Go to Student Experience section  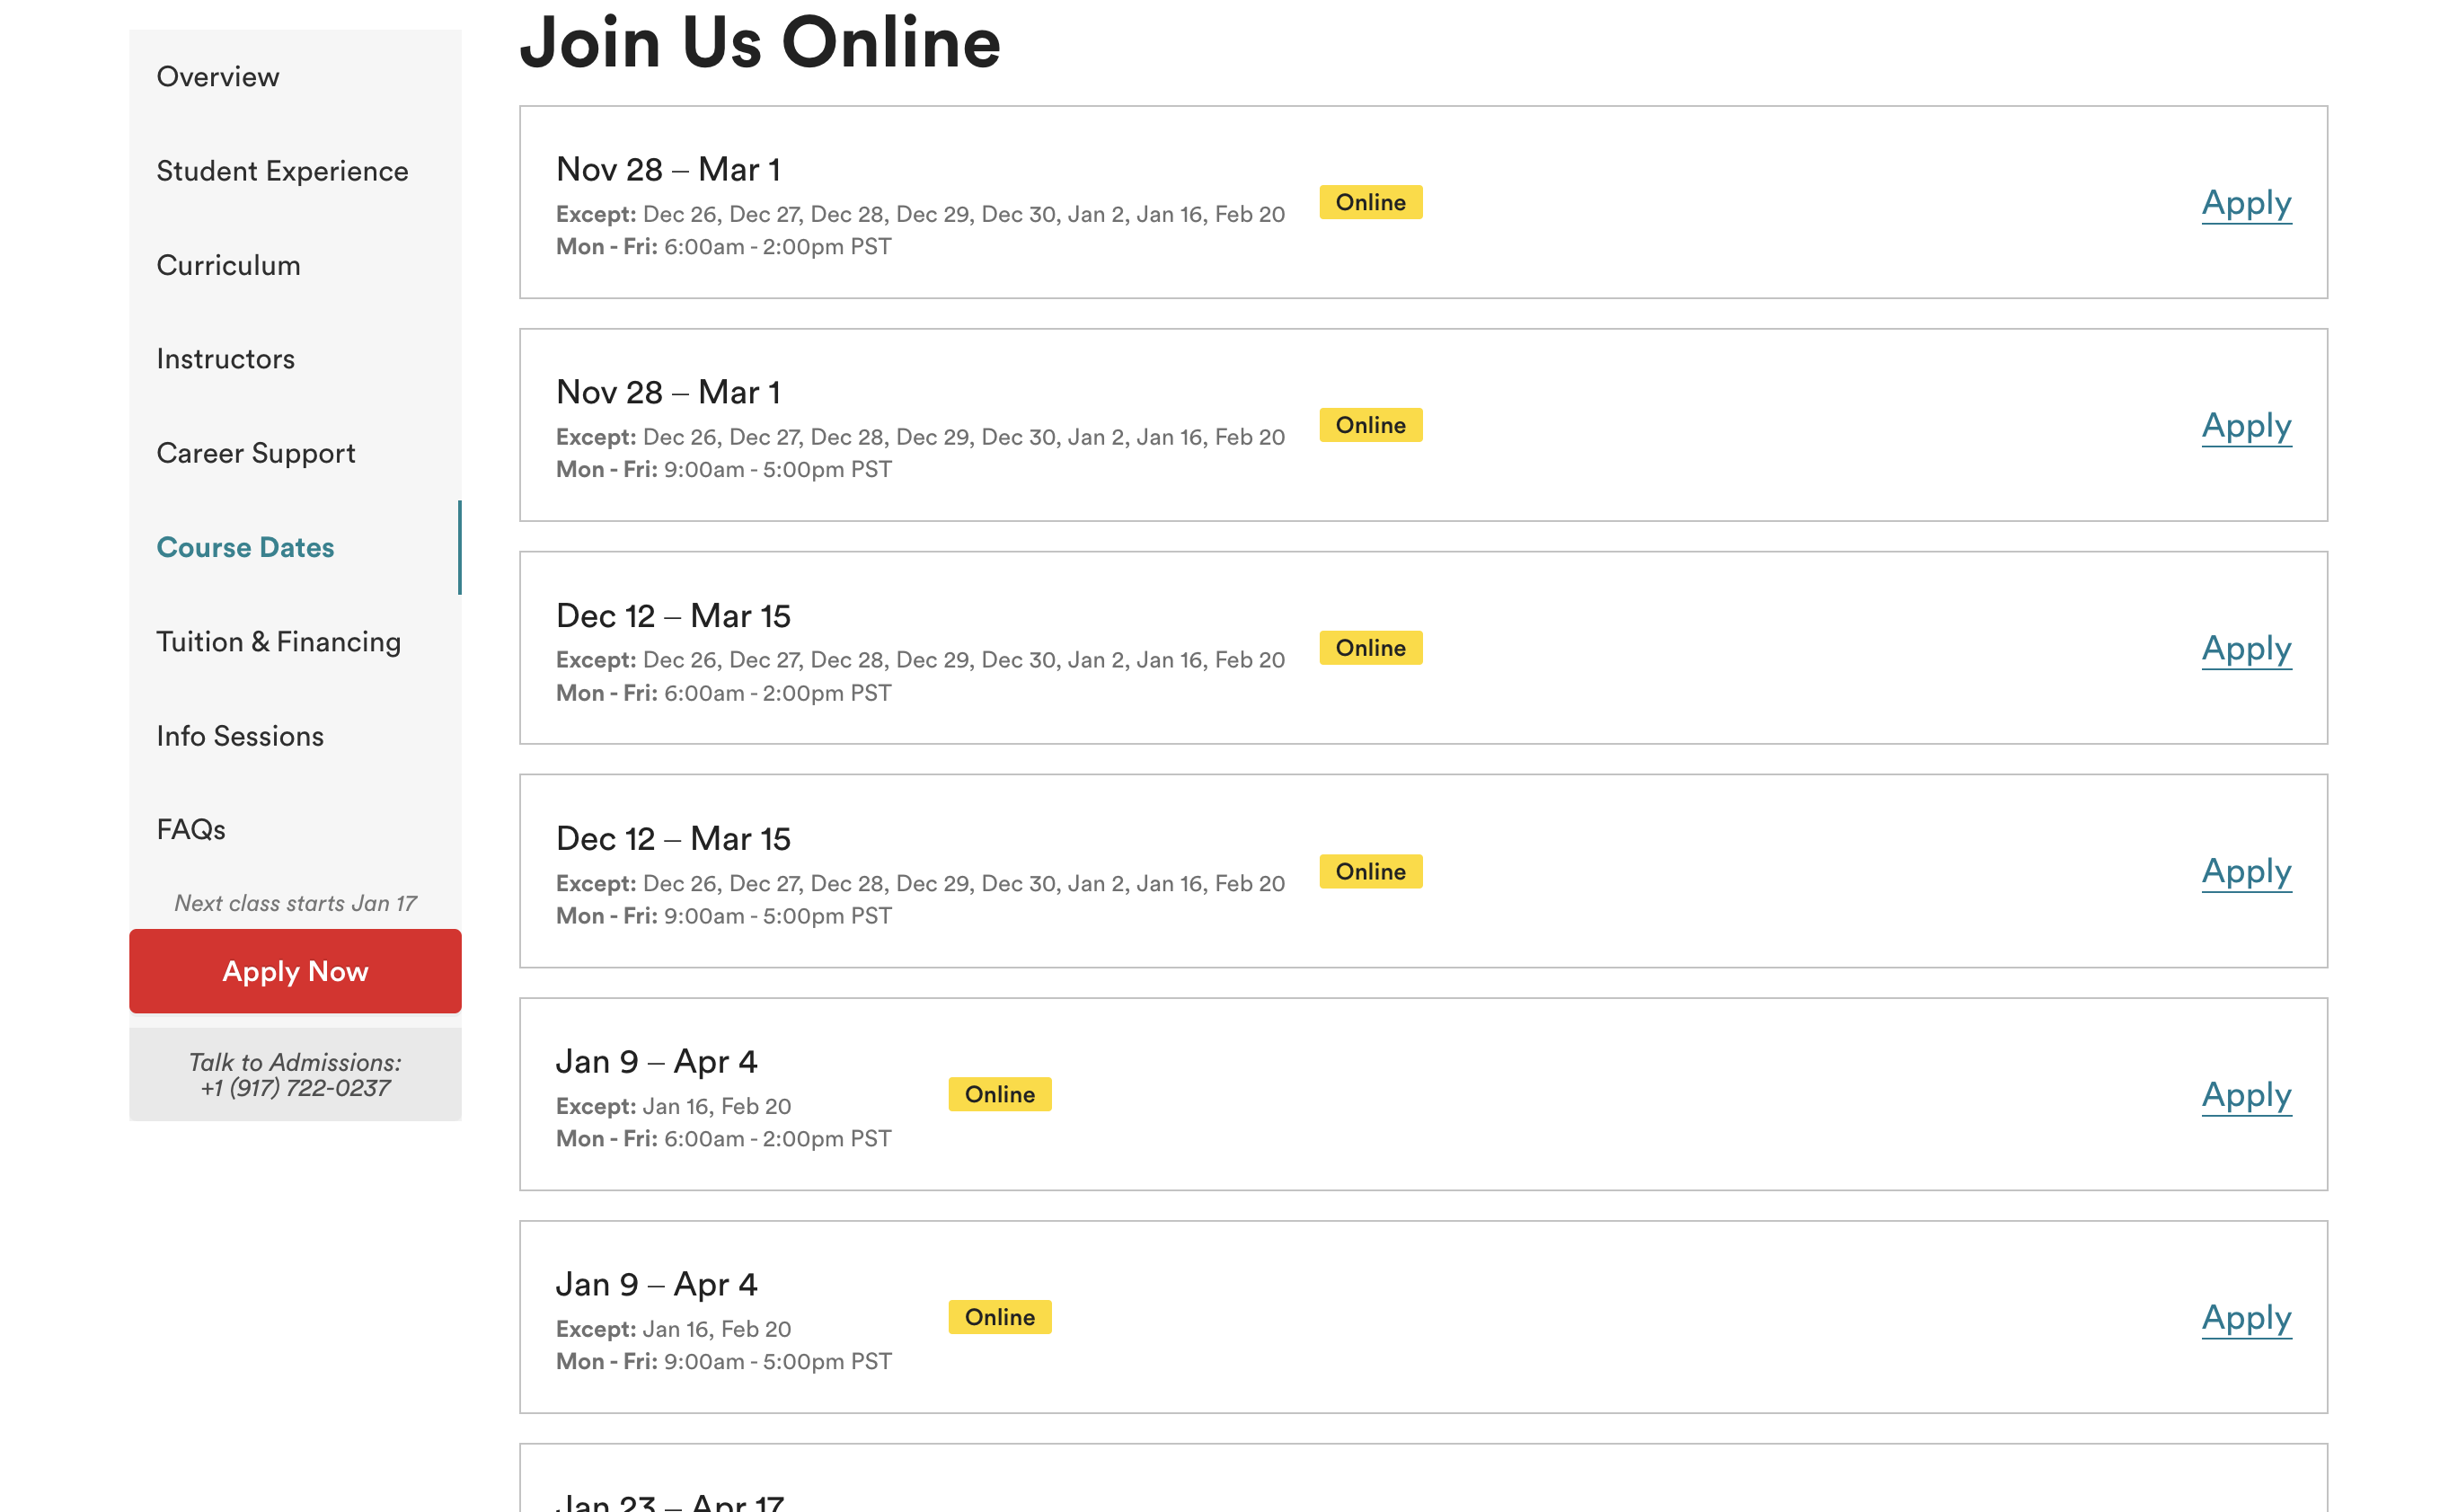(x=282, y=171)
